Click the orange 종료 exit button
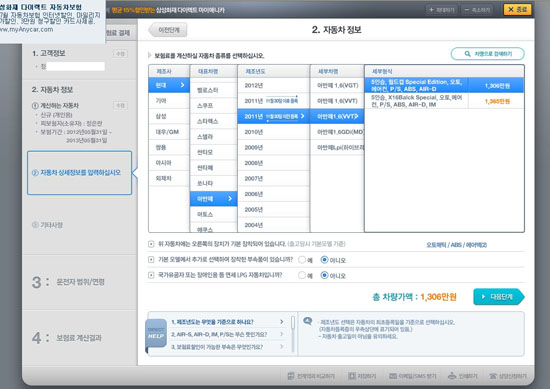550x389 pixels. [517, 9]
